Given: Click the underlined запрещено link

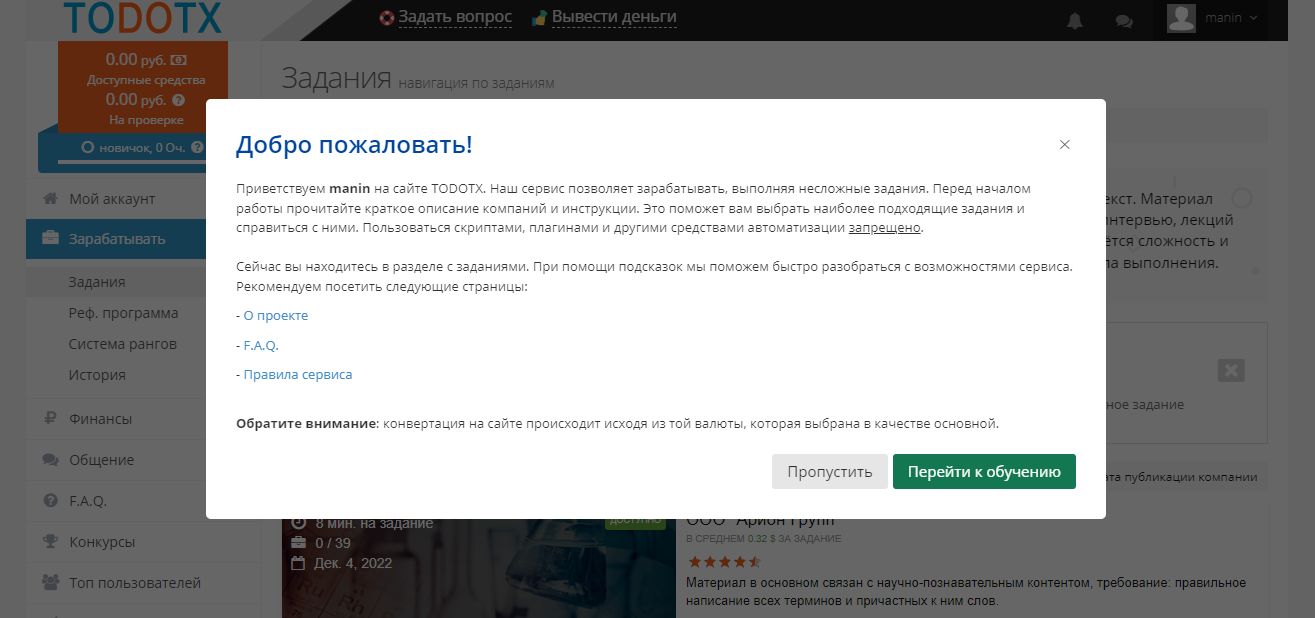Looking at the screenshot, I should (884, 227).
